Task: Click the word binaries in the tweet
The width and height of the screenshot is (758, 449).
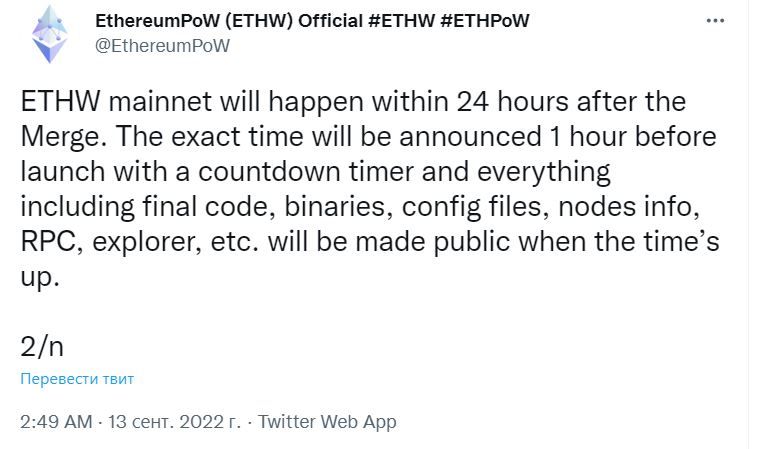Action: coord(334,207)
